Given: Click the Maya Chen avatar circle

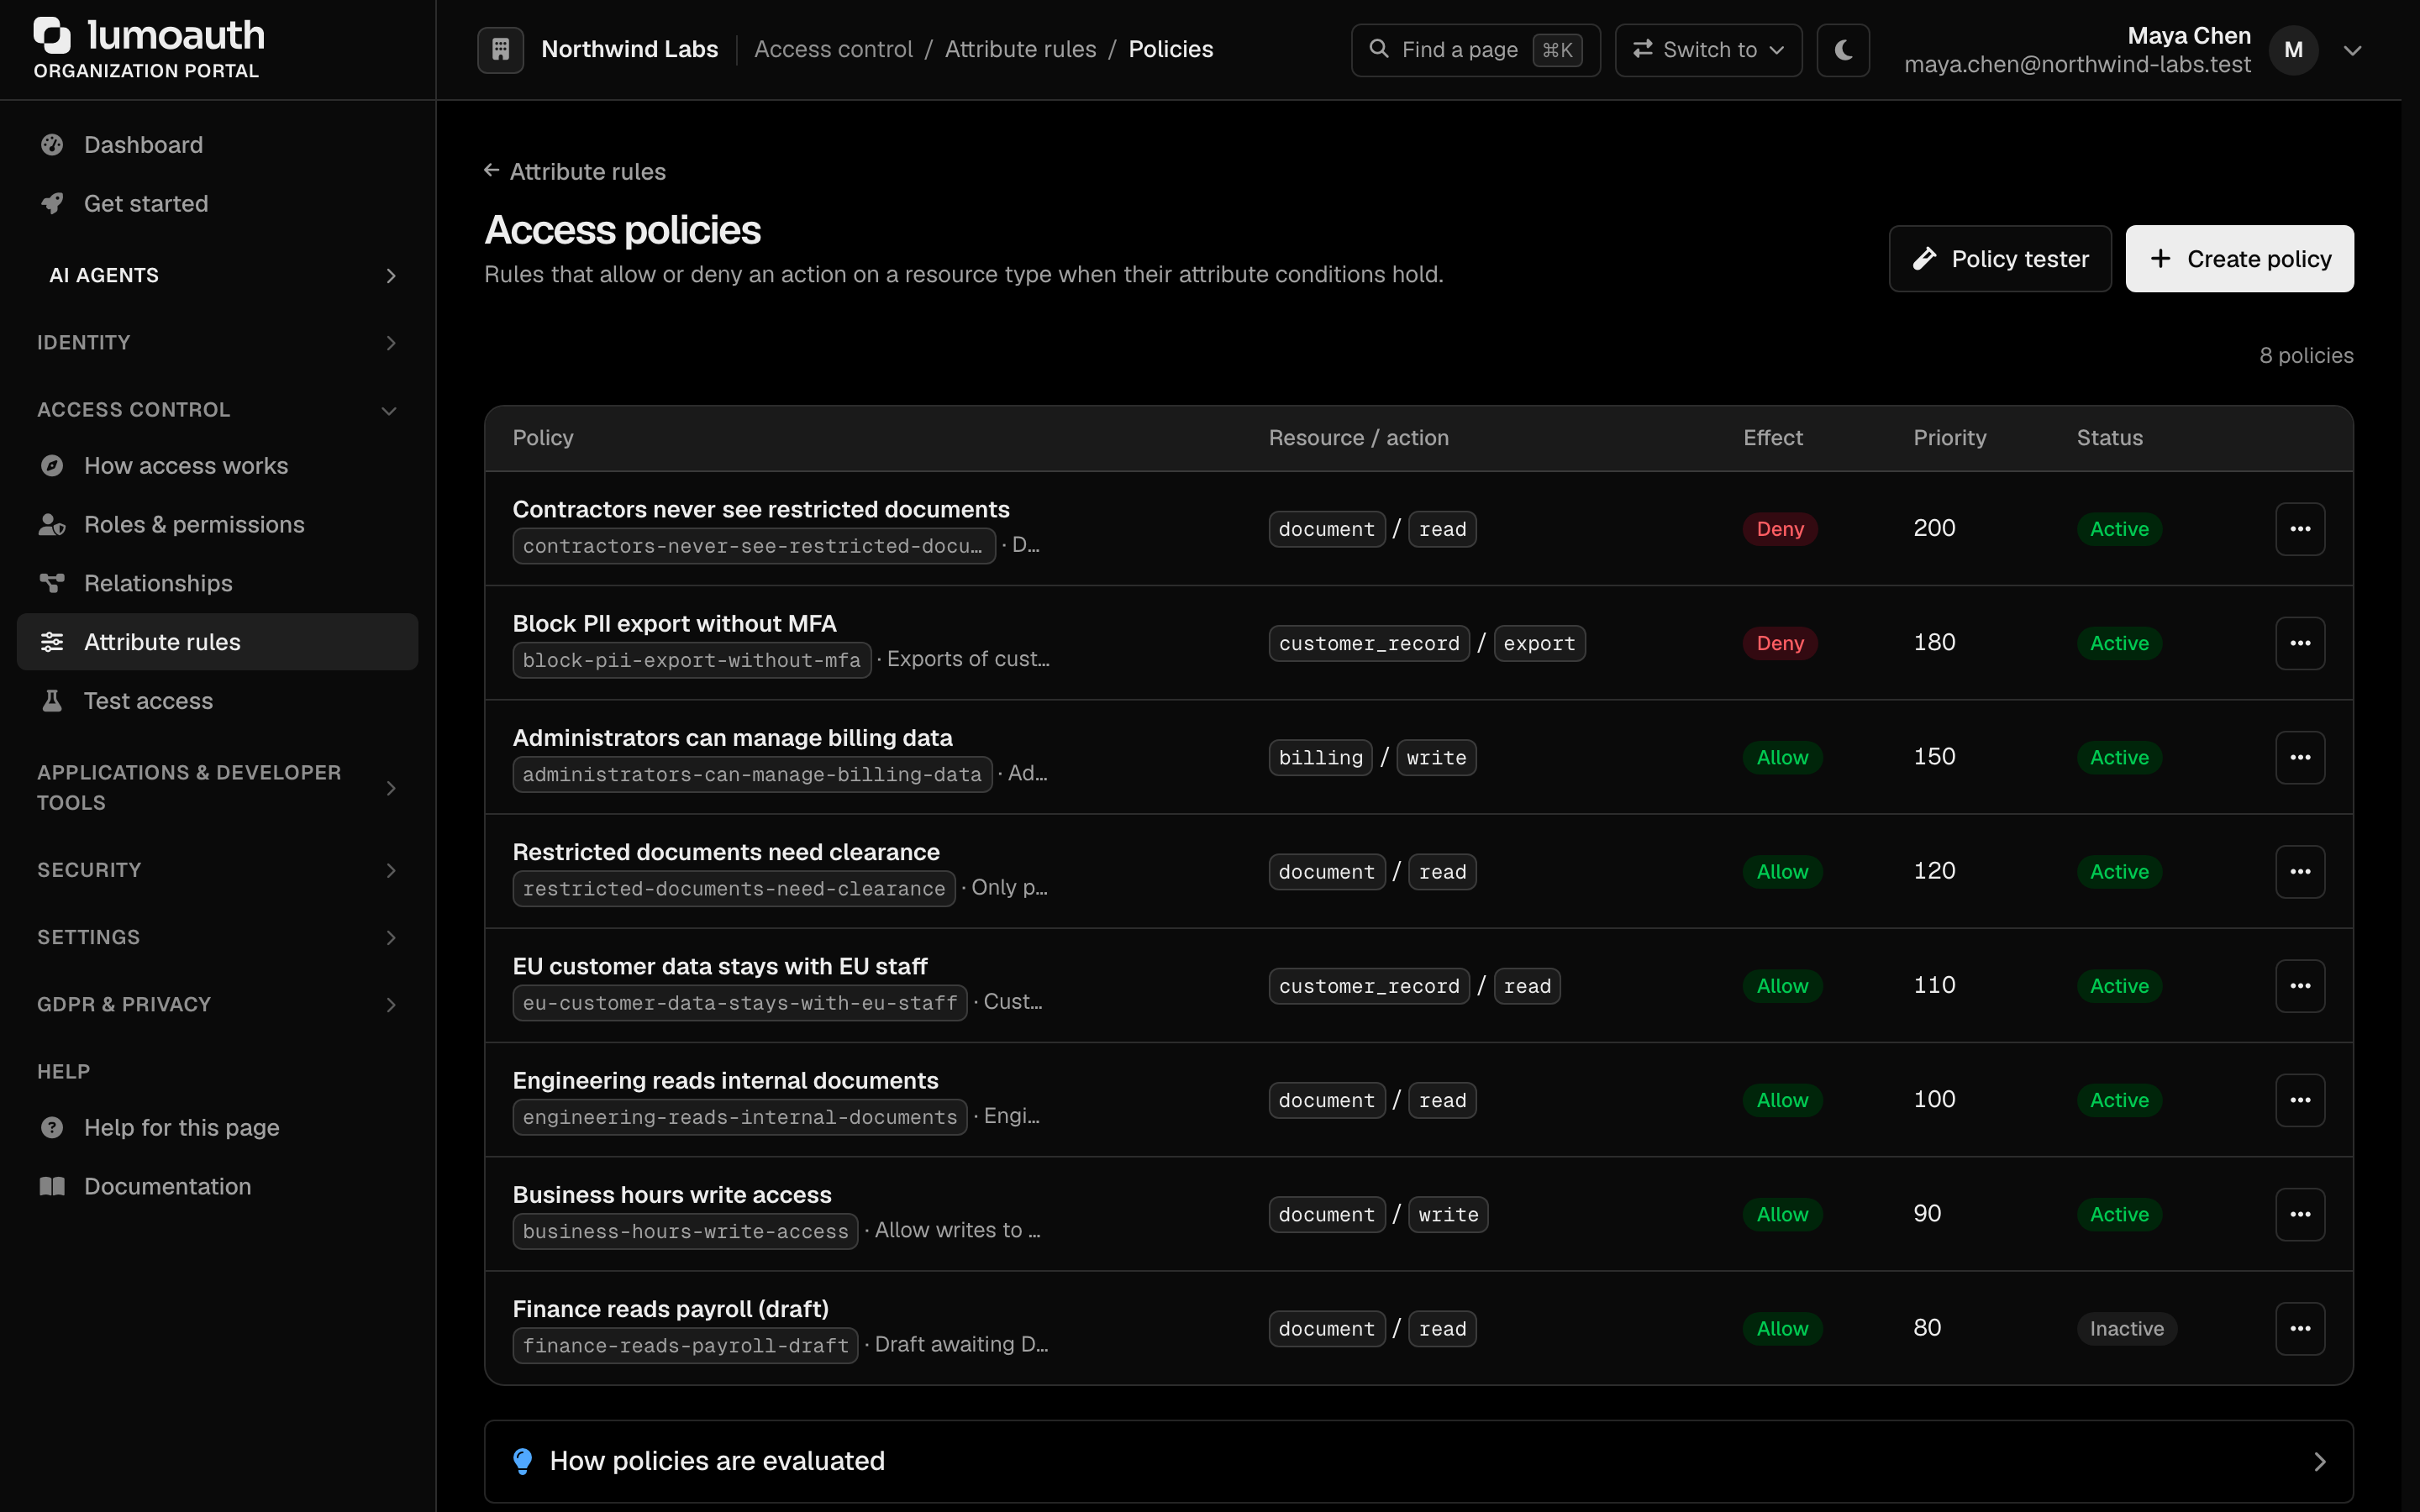Looking at the screenshot, I should pos(2294,50).
